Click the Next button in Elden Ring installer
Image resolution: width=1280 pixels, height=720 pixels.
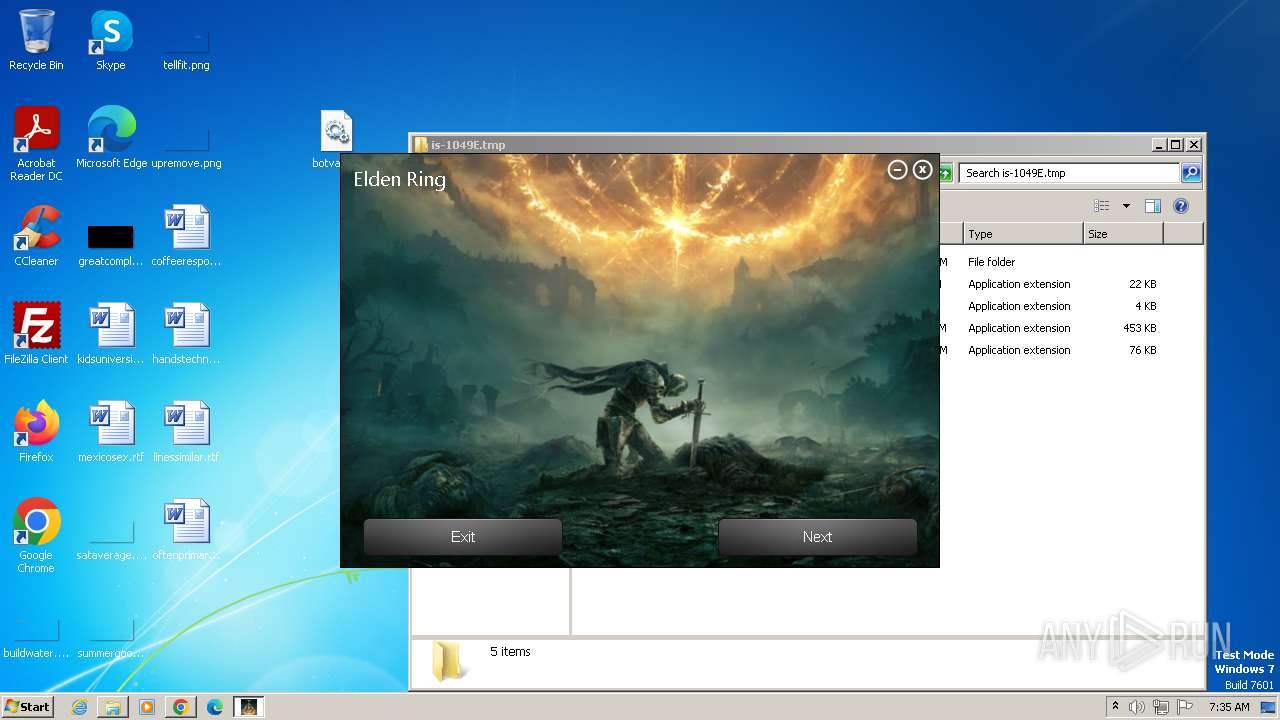point(817,537)
